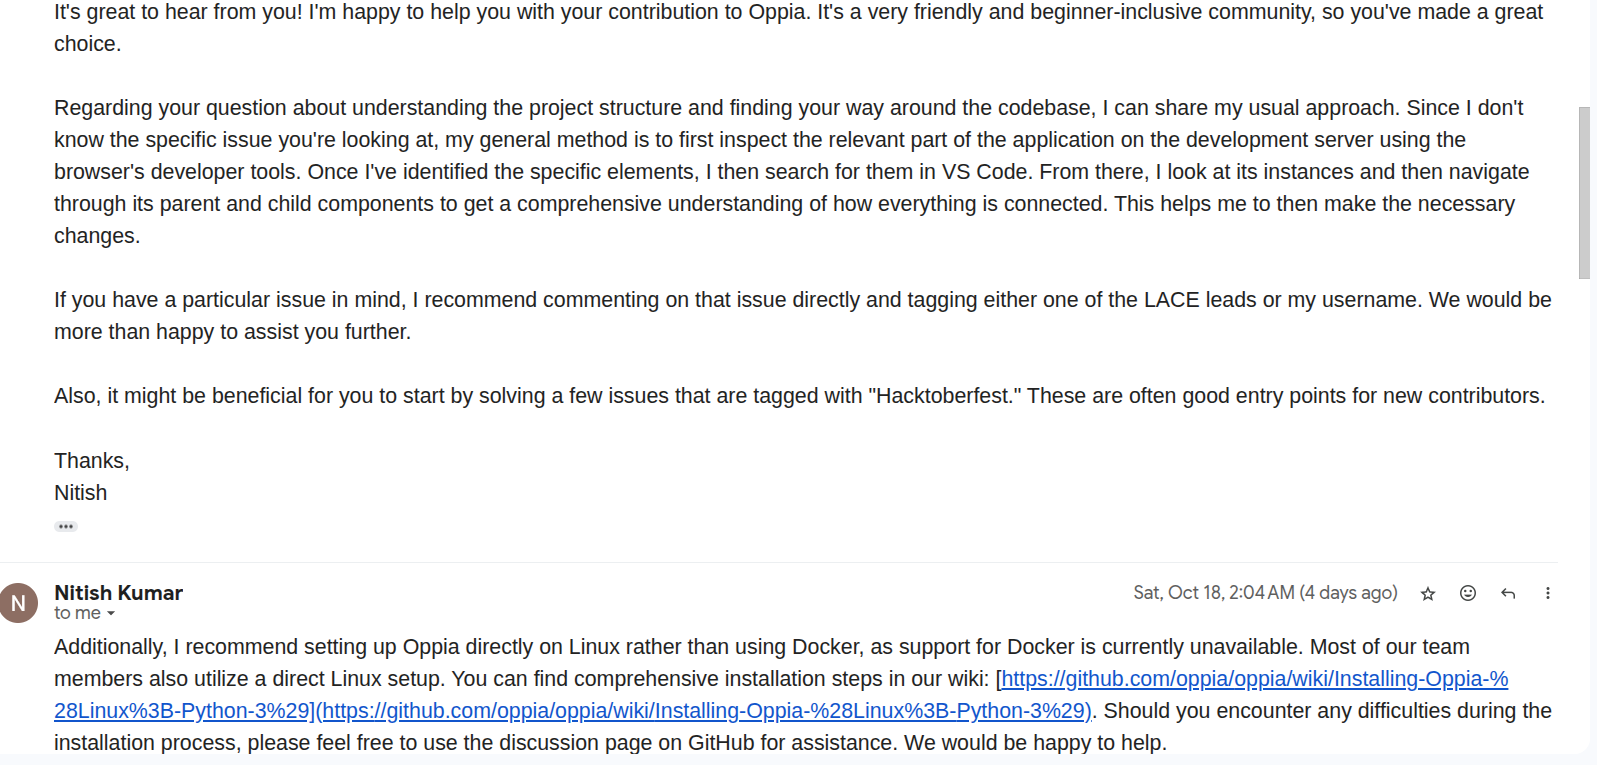Image resolution: width=1597 pixels, height=765 pixels.
Task: Add an emoji reaction to the message
Action: pos(1468,594)
